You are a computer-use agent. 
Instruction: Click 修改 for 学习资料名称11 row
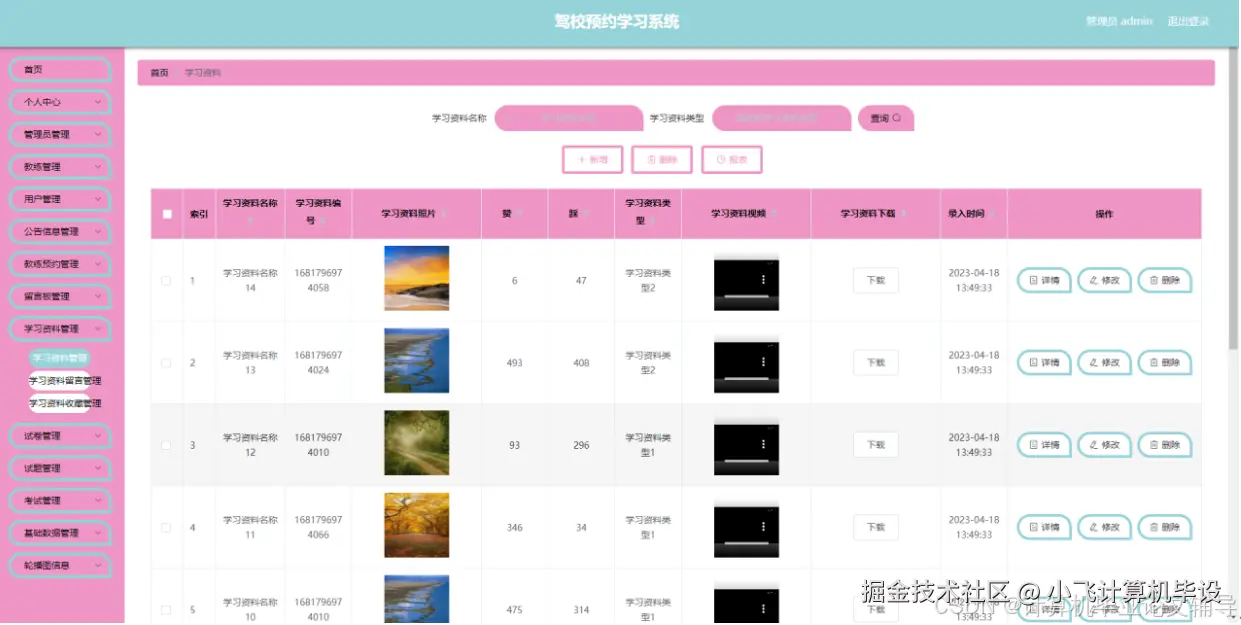coord(1104,527)
